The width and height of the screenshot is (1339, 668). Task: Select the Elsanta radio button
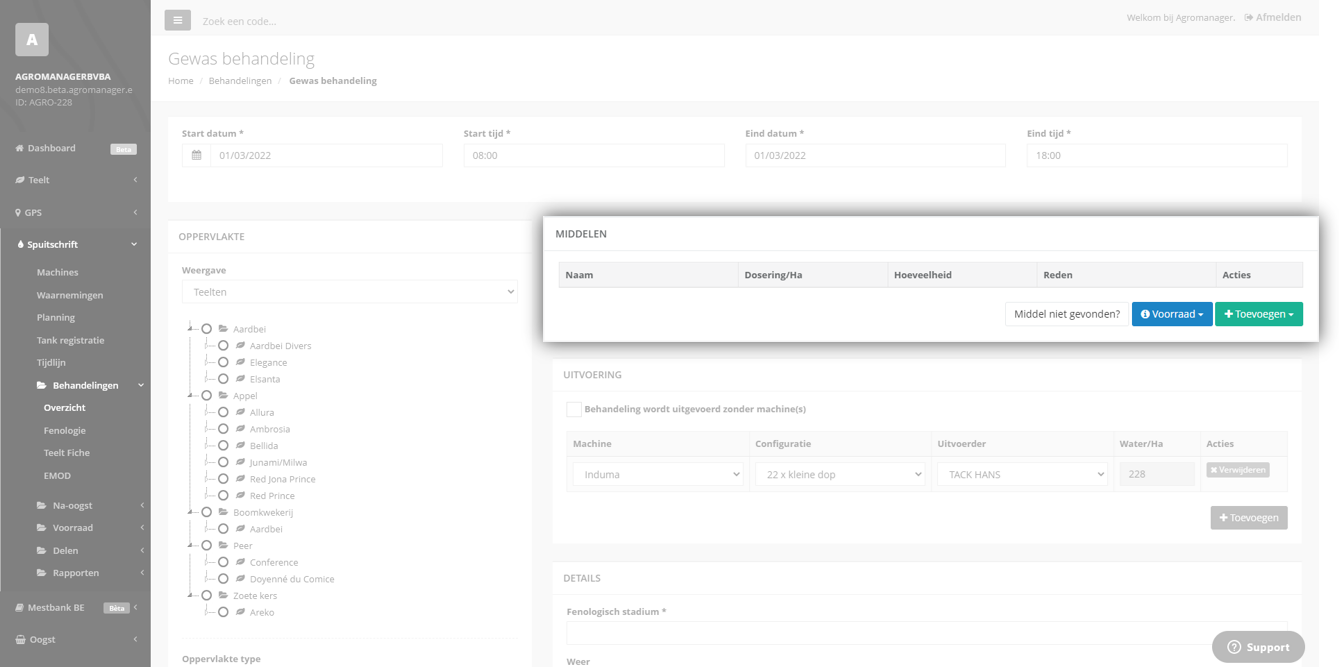click(223, 379)
